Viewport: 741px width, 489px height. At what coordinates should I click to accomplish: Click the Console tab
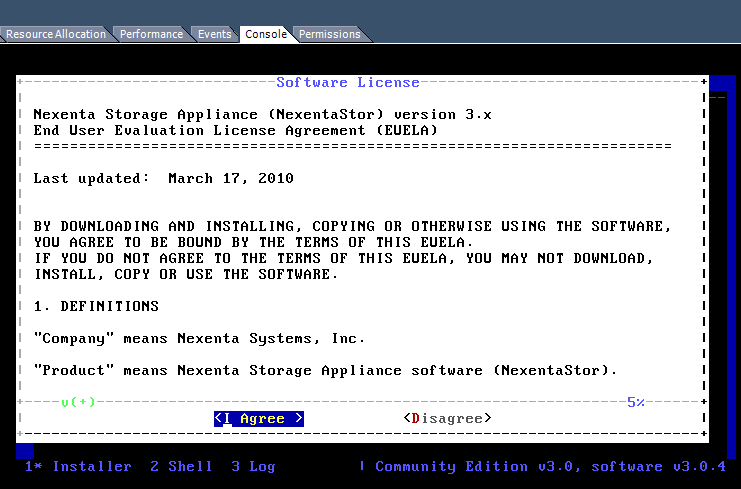(266, 34)
